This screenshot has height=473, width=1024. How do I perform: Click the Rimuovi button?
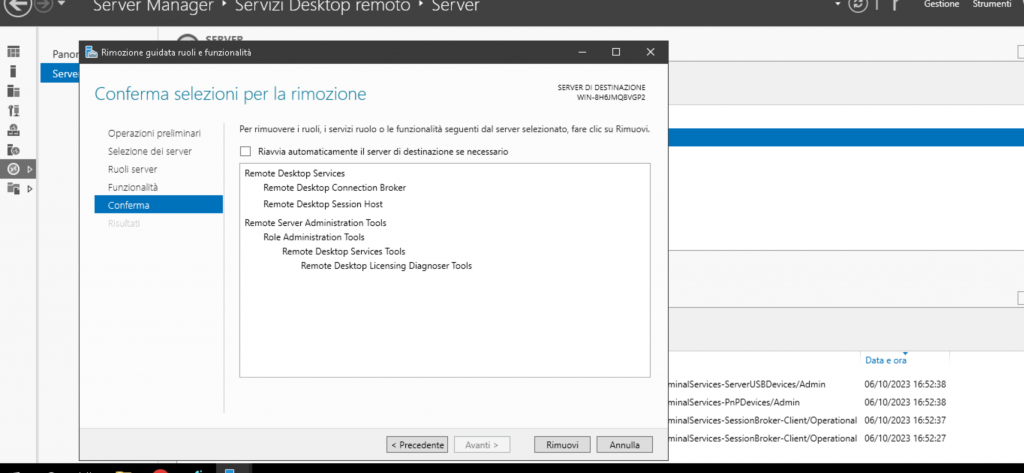point(562,444)
